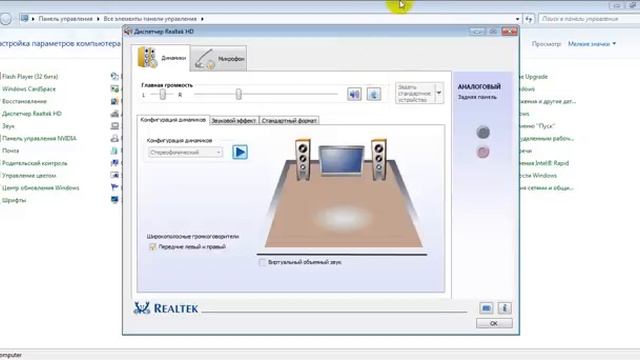
Task: Open Flash Player (32 бита) item
Action: tap(30, 76)
